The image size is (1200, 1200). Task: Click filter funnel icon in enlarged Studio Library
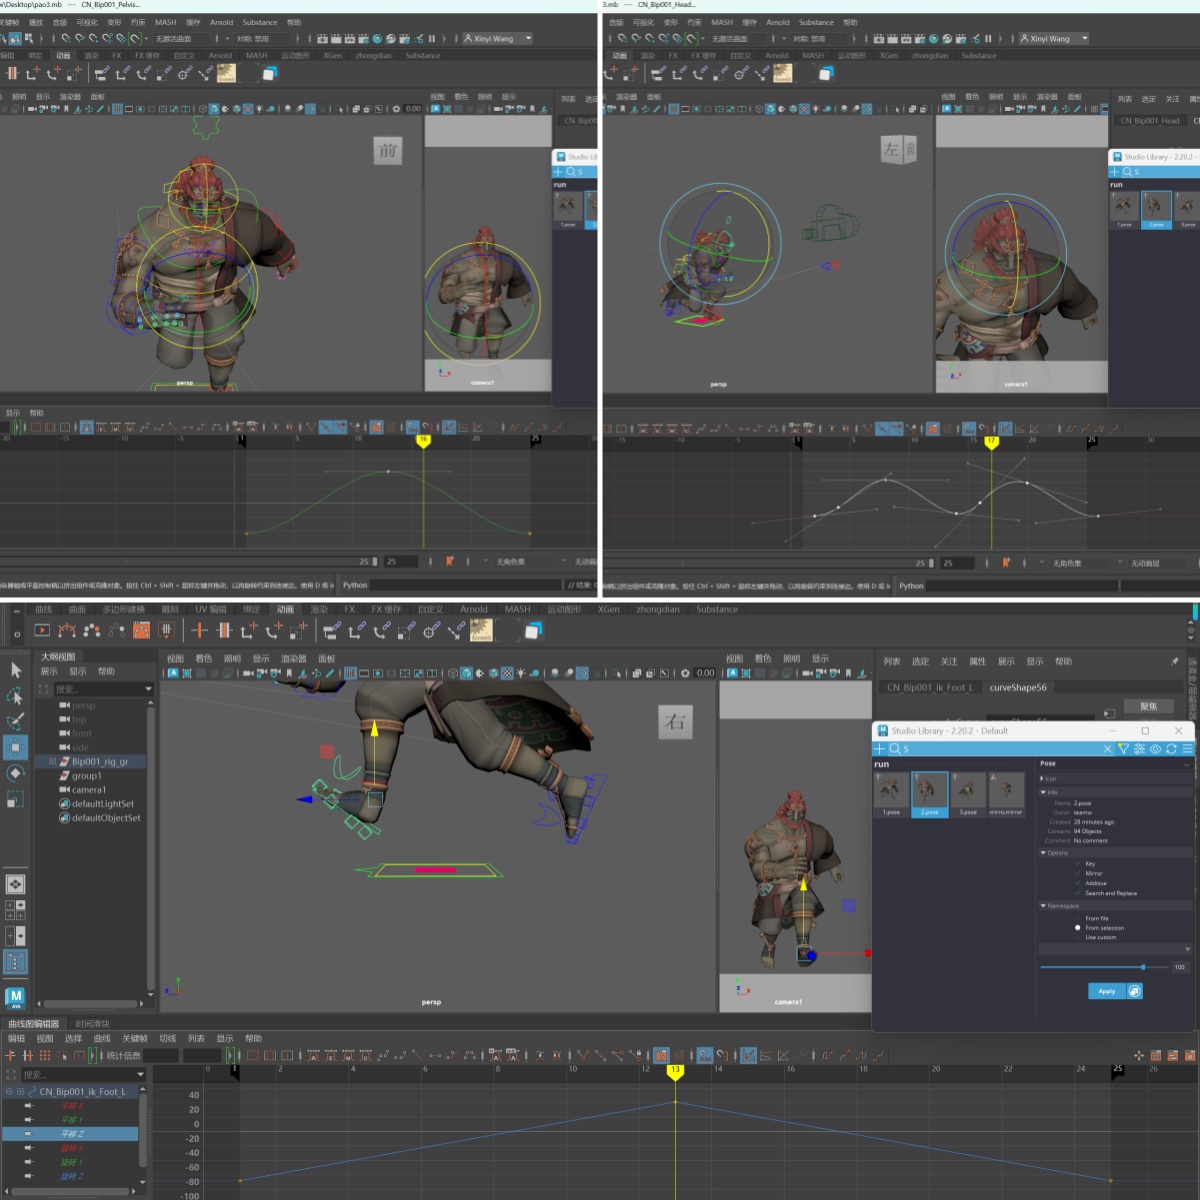(1123, 748)
